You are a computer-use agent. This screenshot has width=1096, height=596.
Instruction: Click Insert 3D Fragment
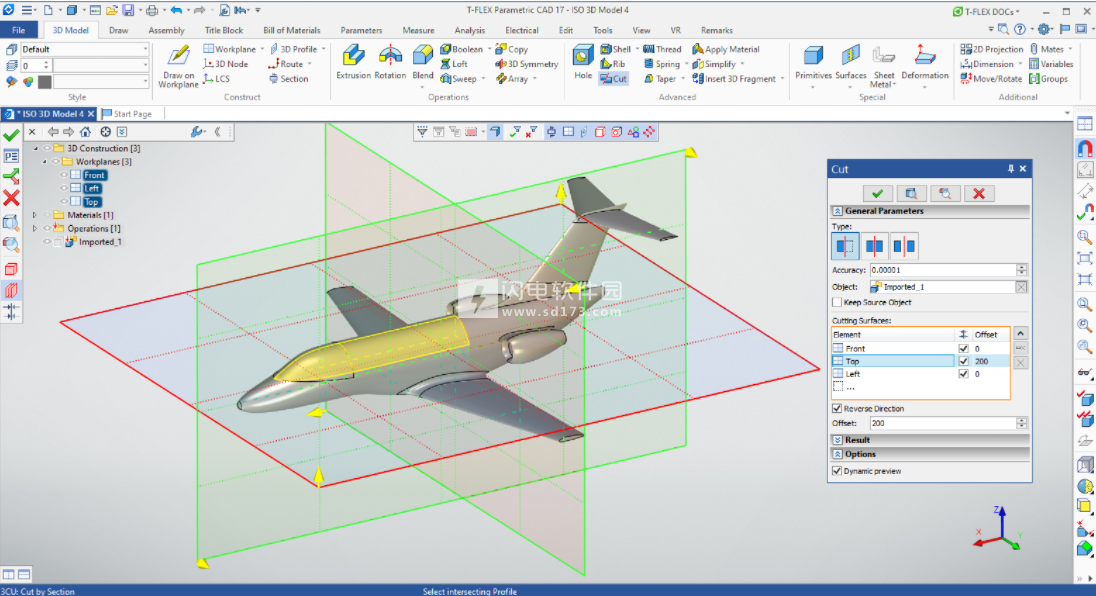[734, 79]
